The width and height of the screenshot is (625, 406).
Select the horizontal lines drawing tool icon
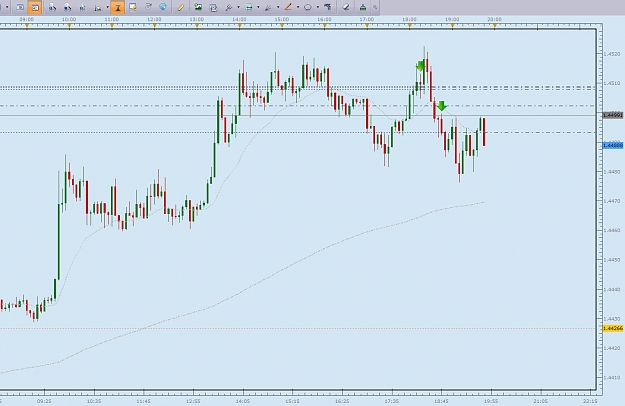249,7
